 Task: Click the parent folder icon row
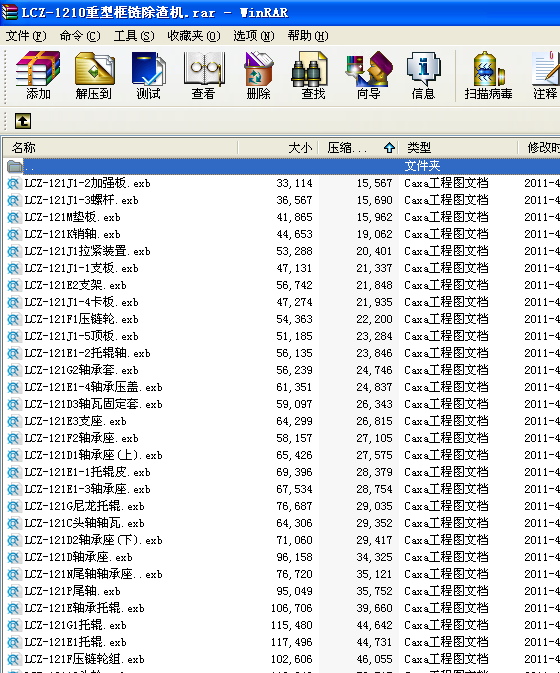(15, 166)
